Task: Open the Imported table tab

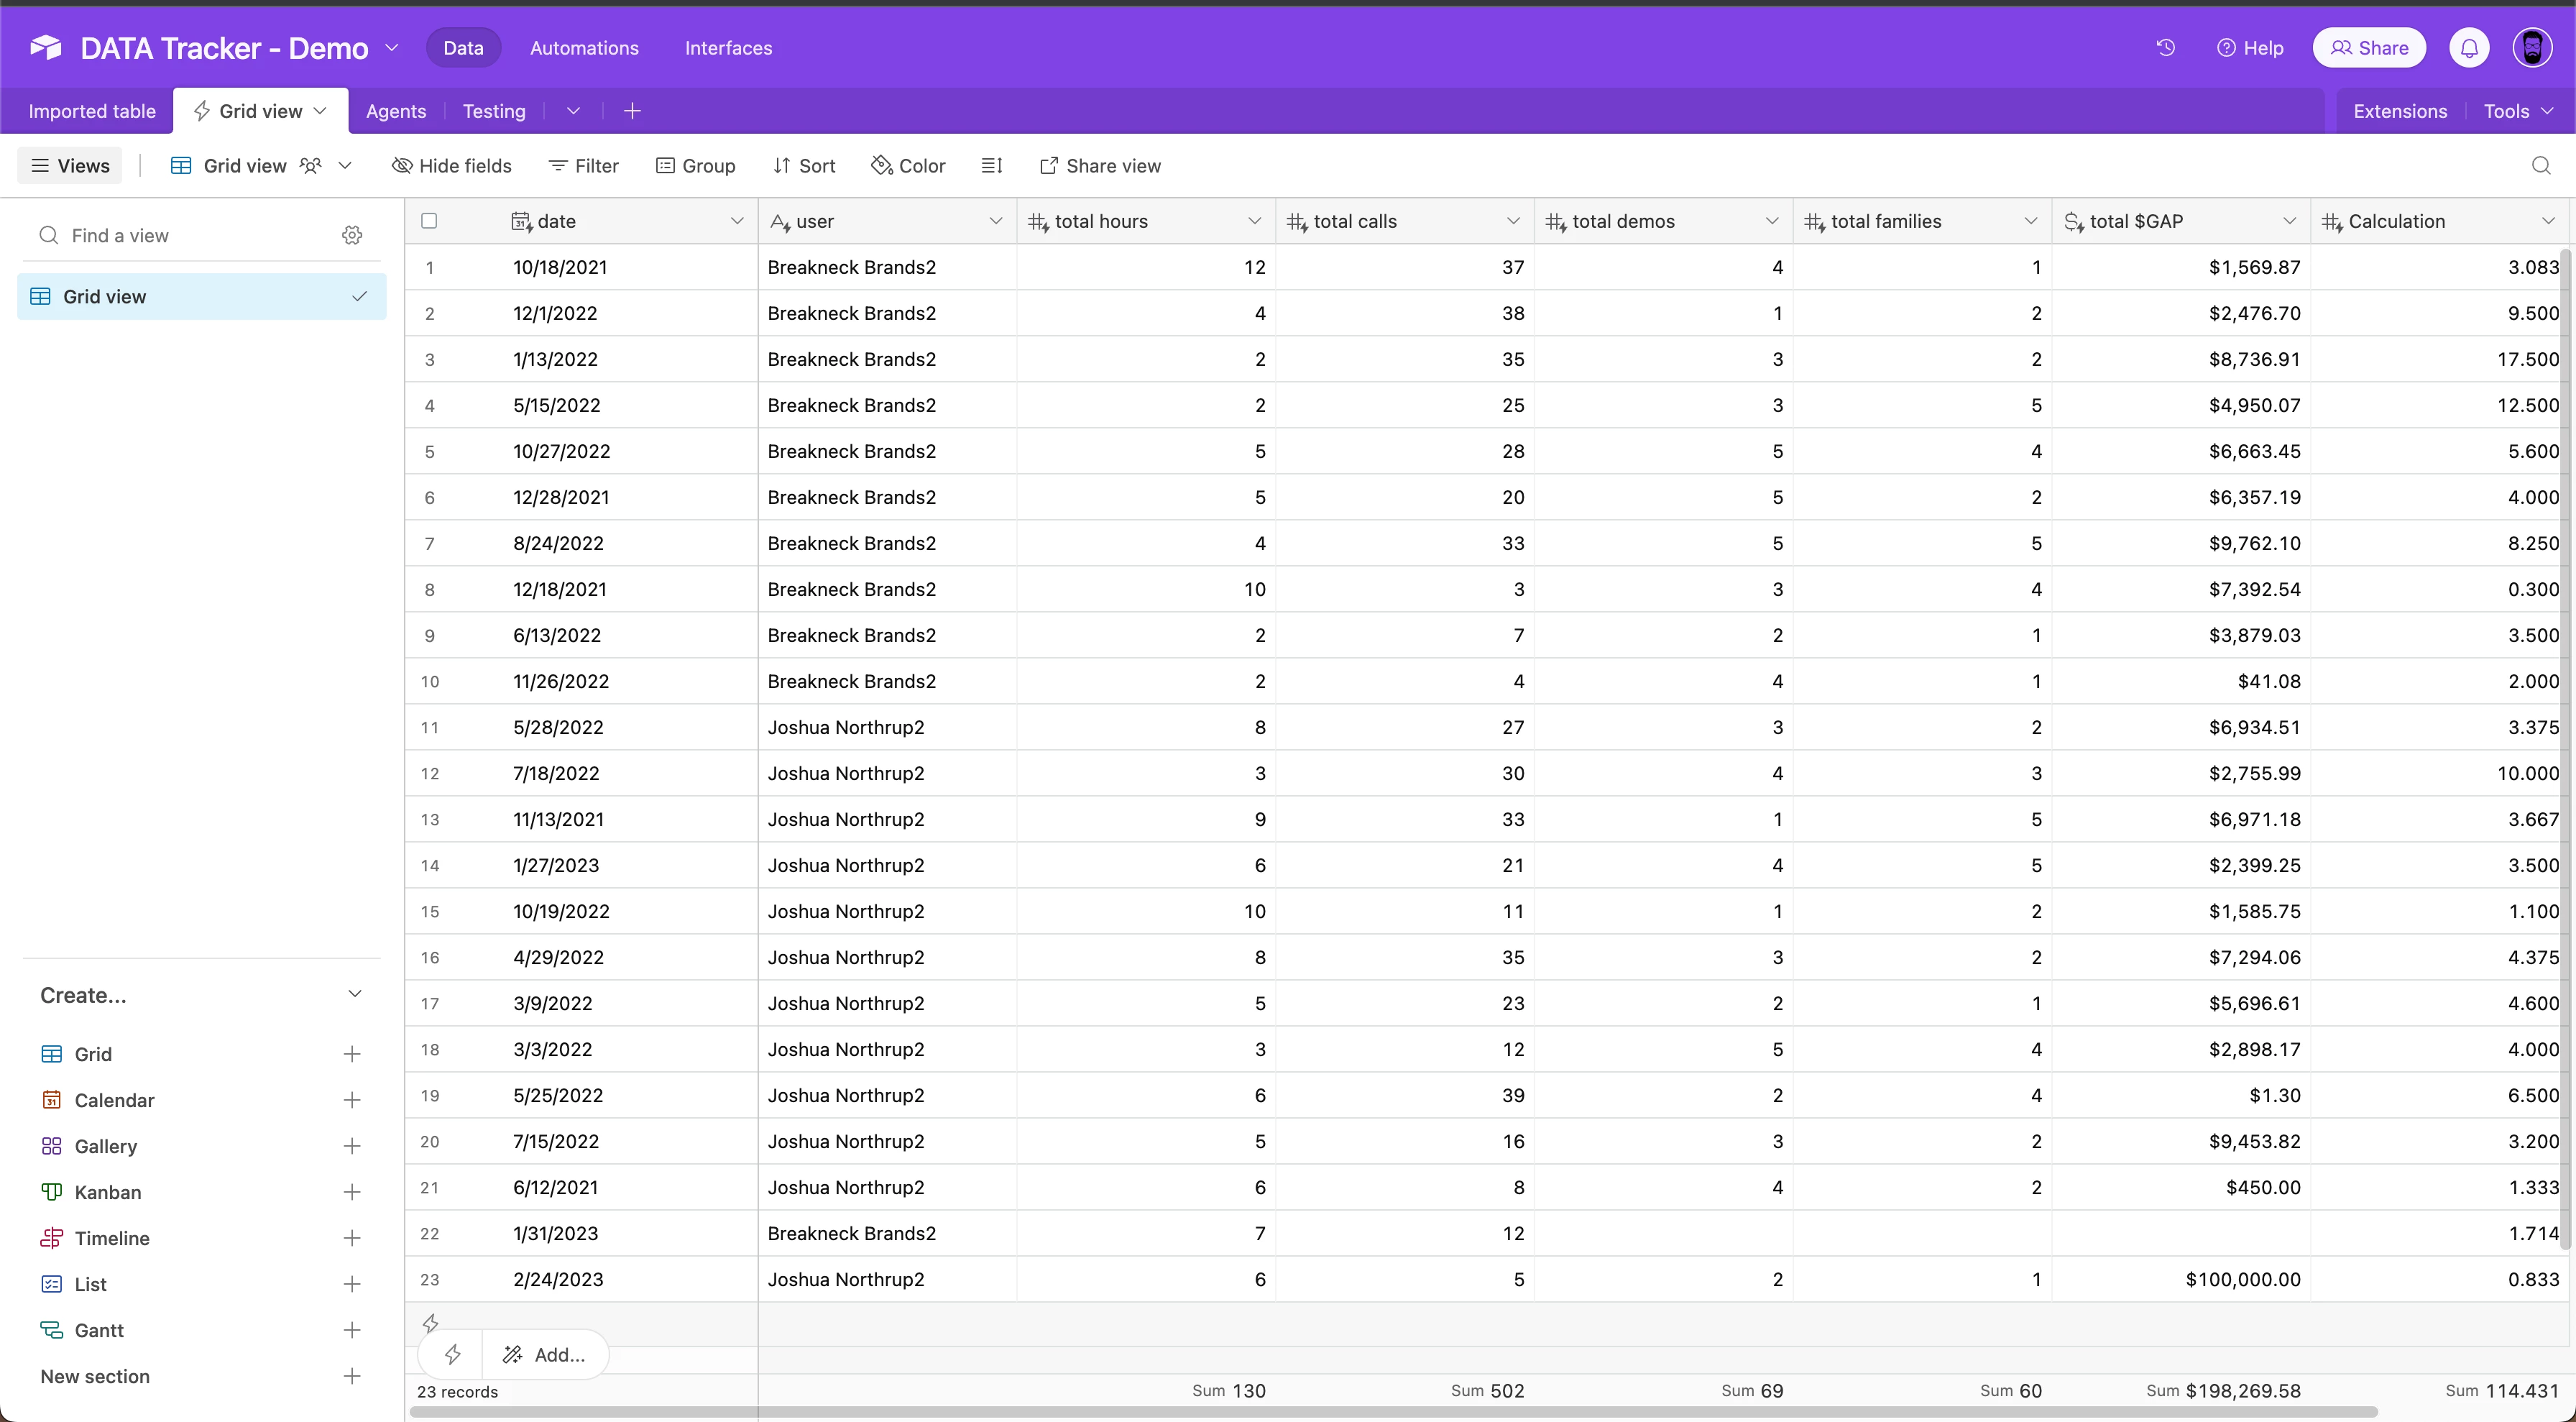Action: [x=92, y=111]
